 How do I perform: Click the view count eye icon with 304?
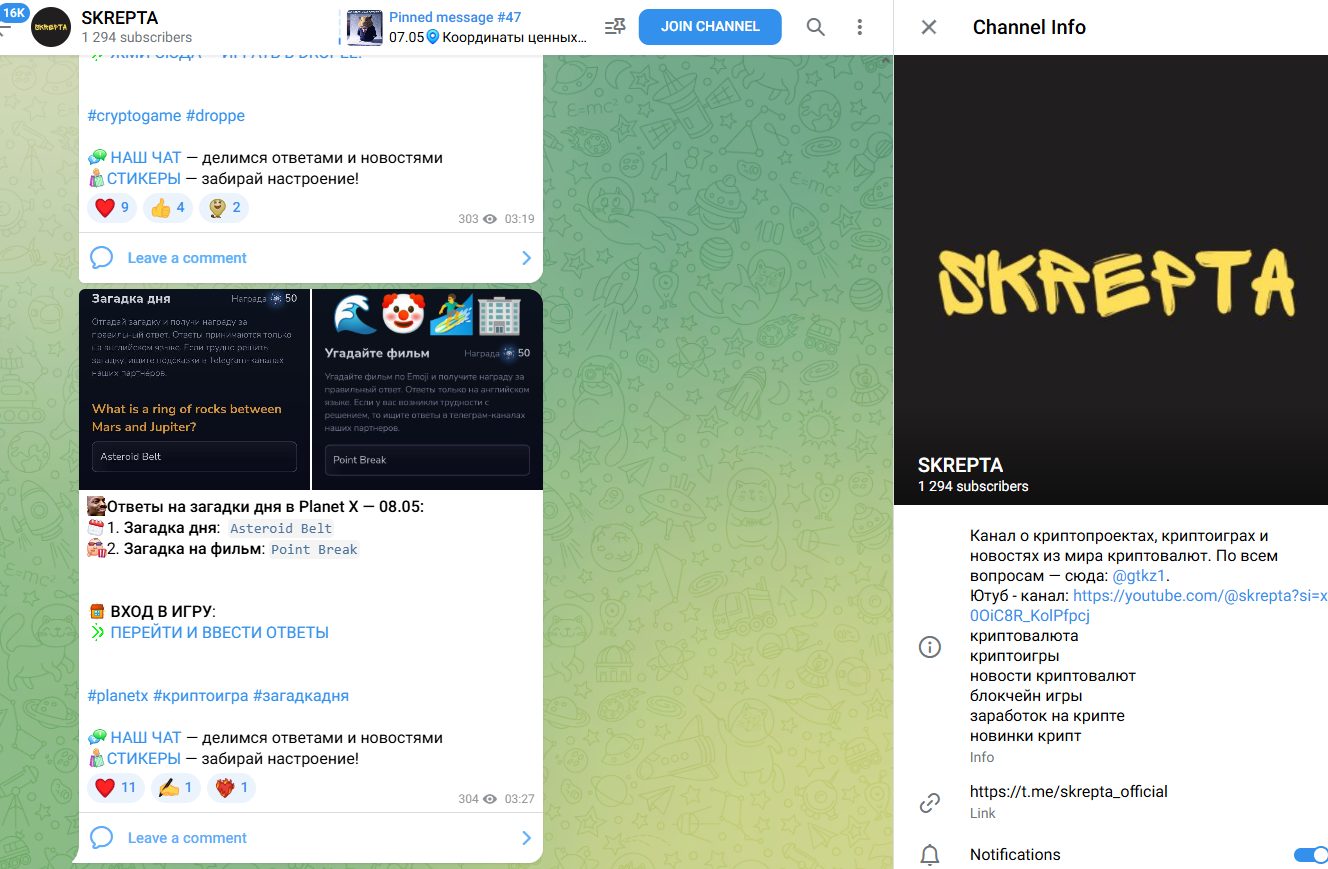coord(490,799)
